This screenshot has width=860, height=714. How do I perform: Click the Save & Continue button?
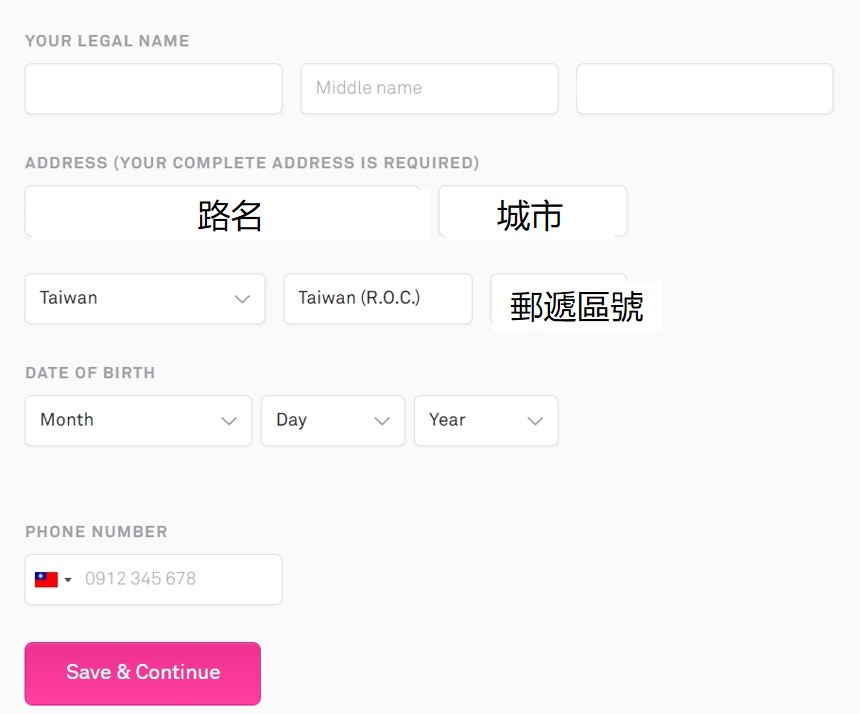143,673
